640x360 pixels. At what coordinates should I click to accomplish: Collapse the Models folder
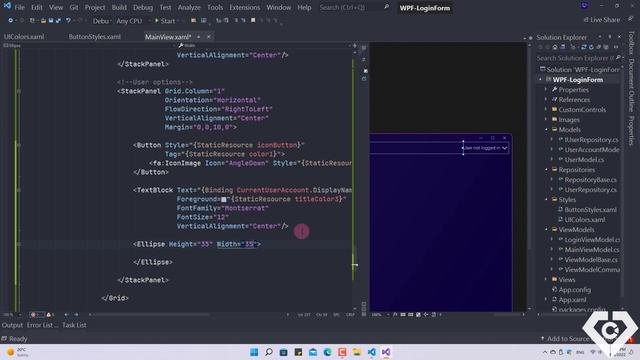click(546, 130)
